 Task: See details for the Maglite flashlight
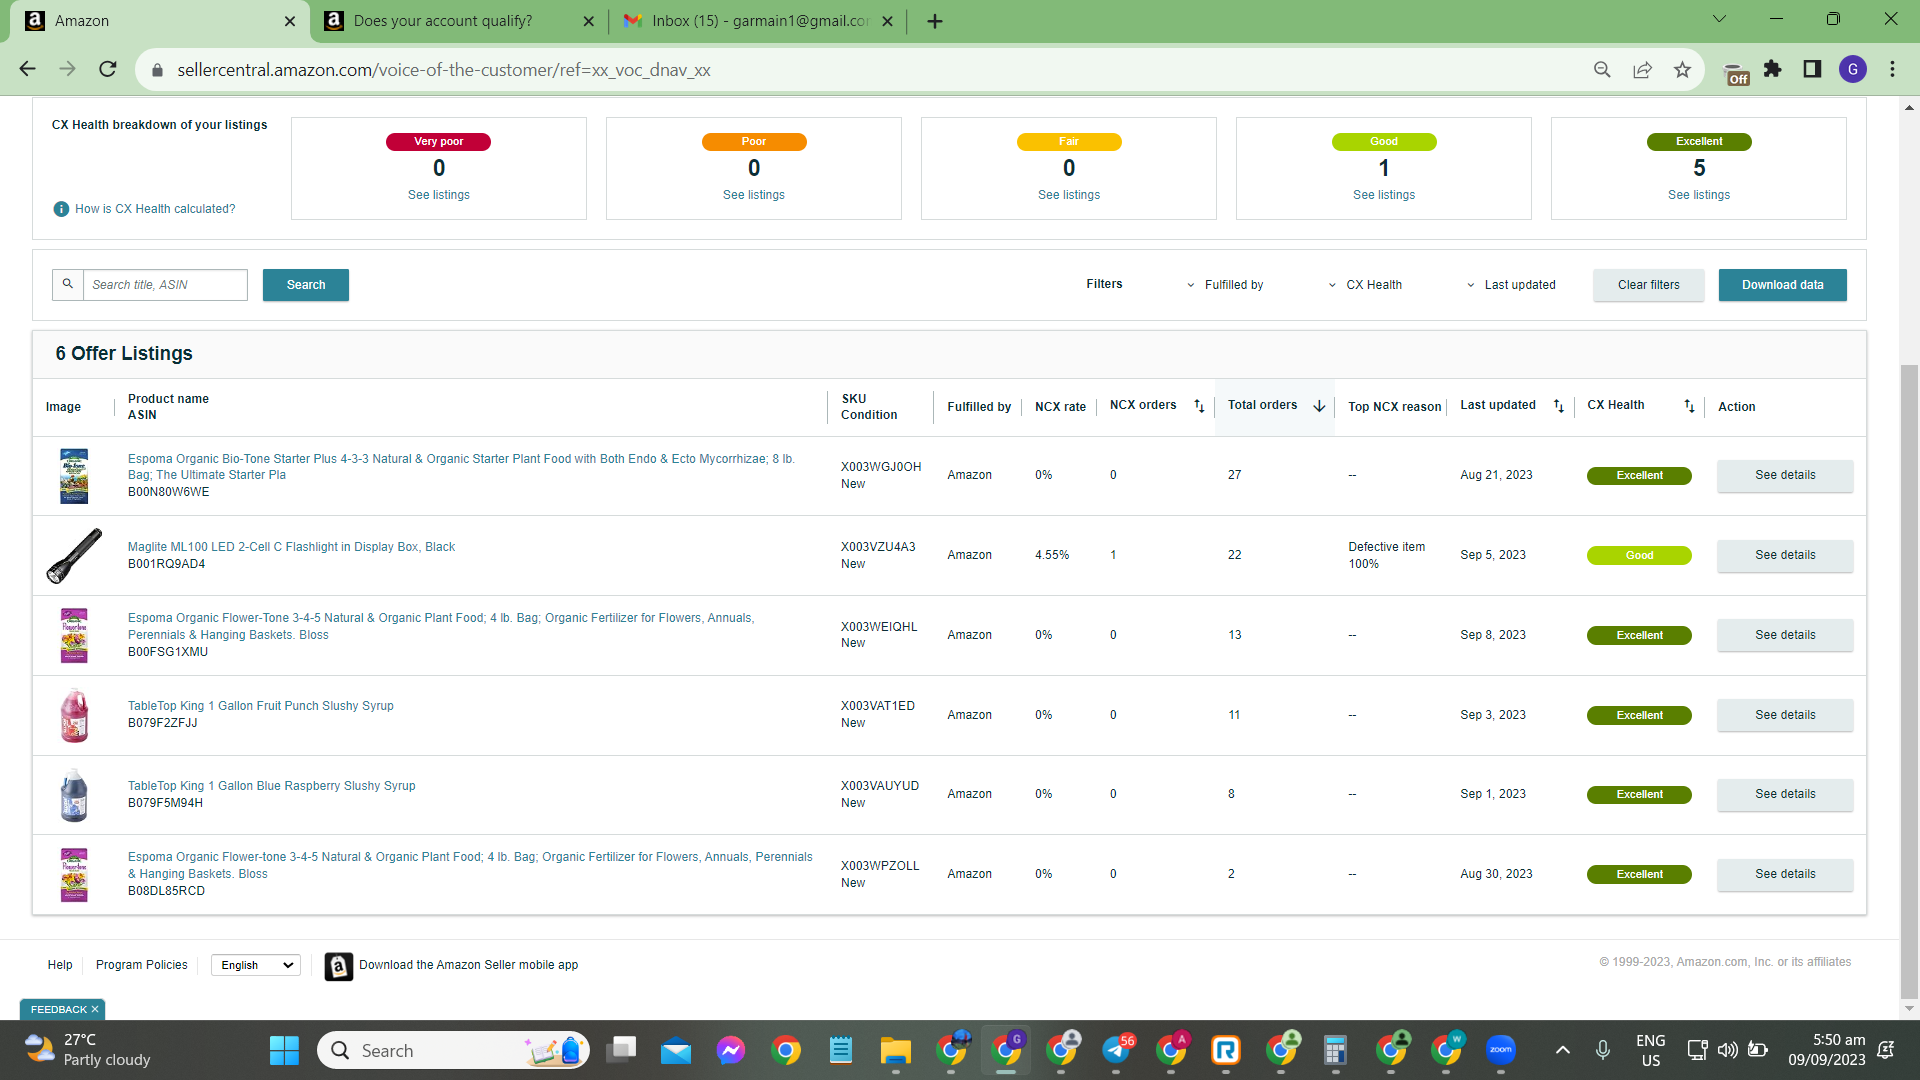coord(1785,555)
